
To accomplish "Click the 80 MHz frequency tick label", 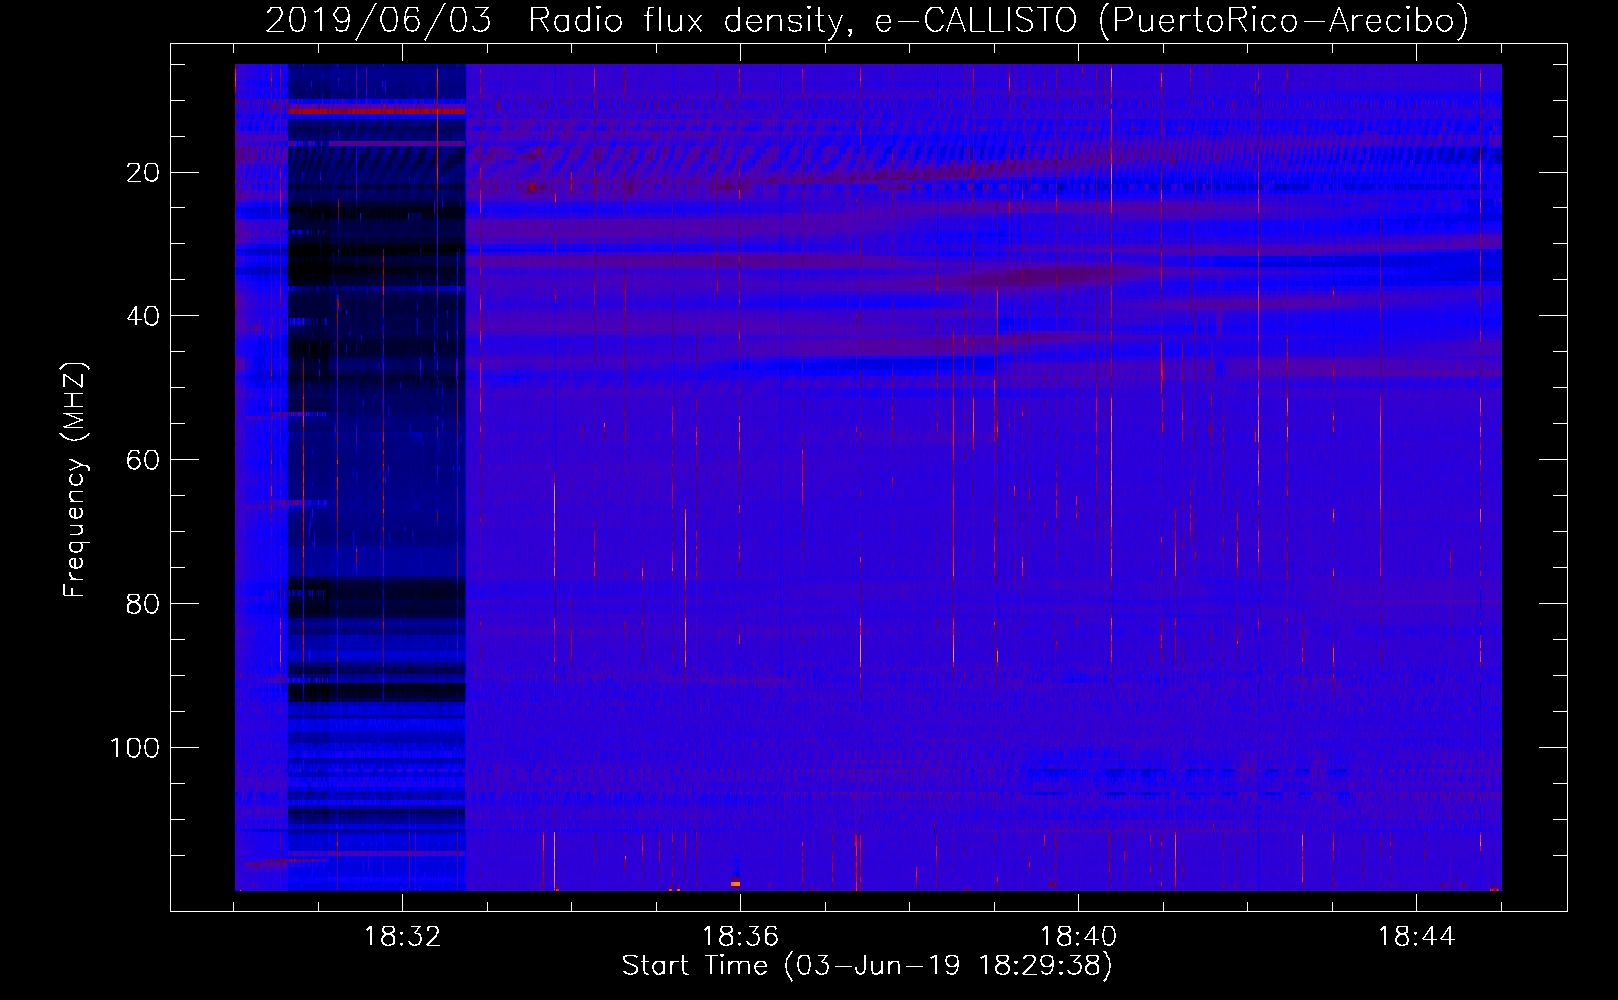I will pyautogui.click(x=141, y=604).
